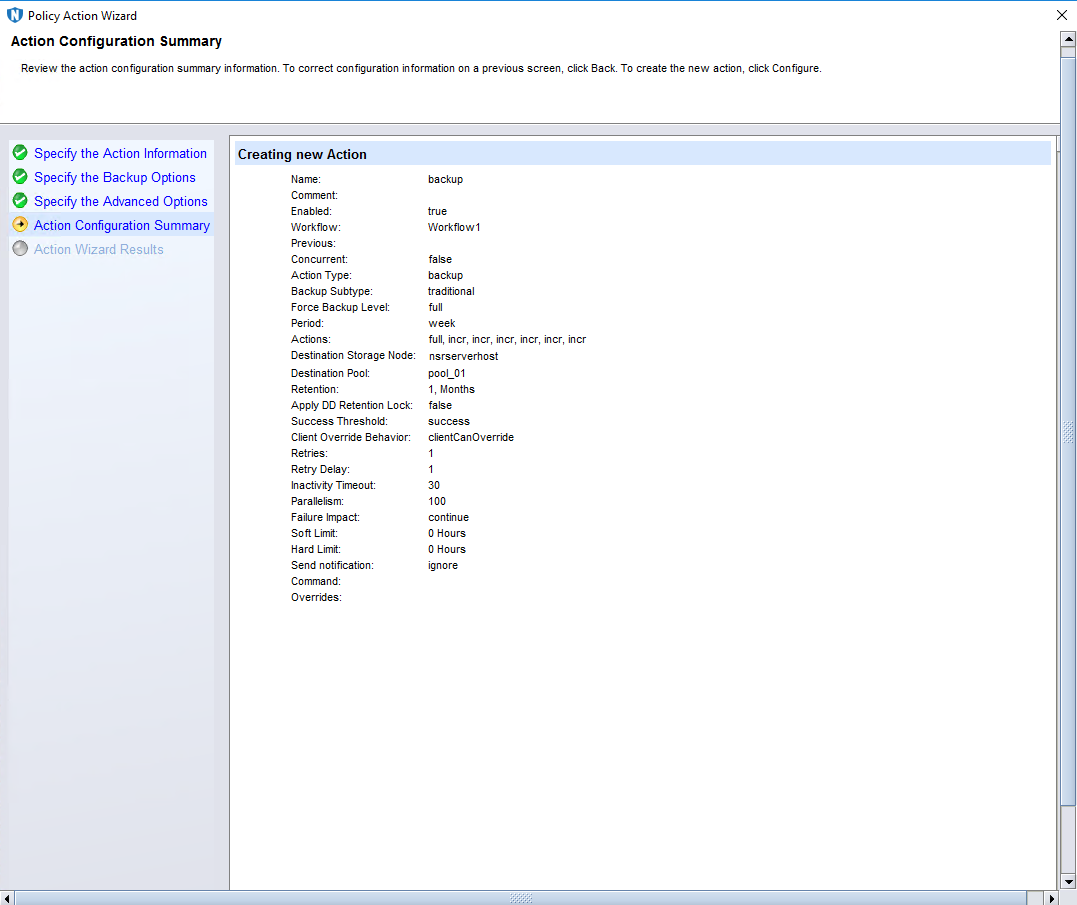Select the Action Wizard Results step

pyautogui.click(x=99, y=249)
